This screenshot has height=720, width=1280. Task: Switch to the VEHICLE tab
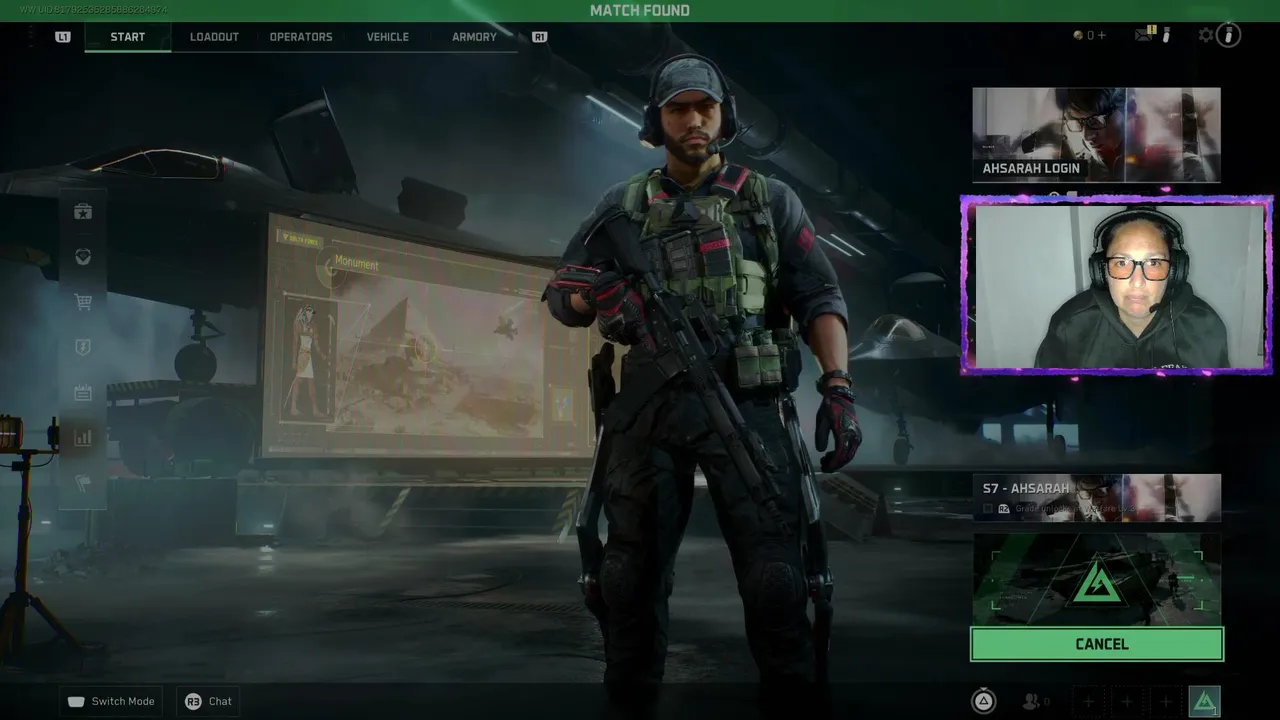point(388,37)
